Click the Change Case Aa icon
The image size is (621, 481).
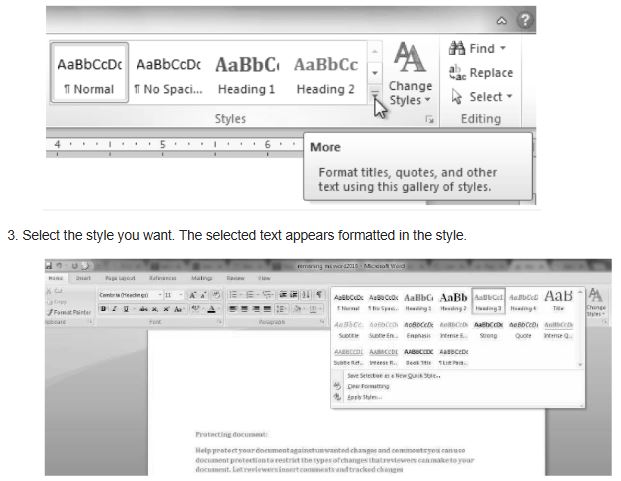(178, 309)
